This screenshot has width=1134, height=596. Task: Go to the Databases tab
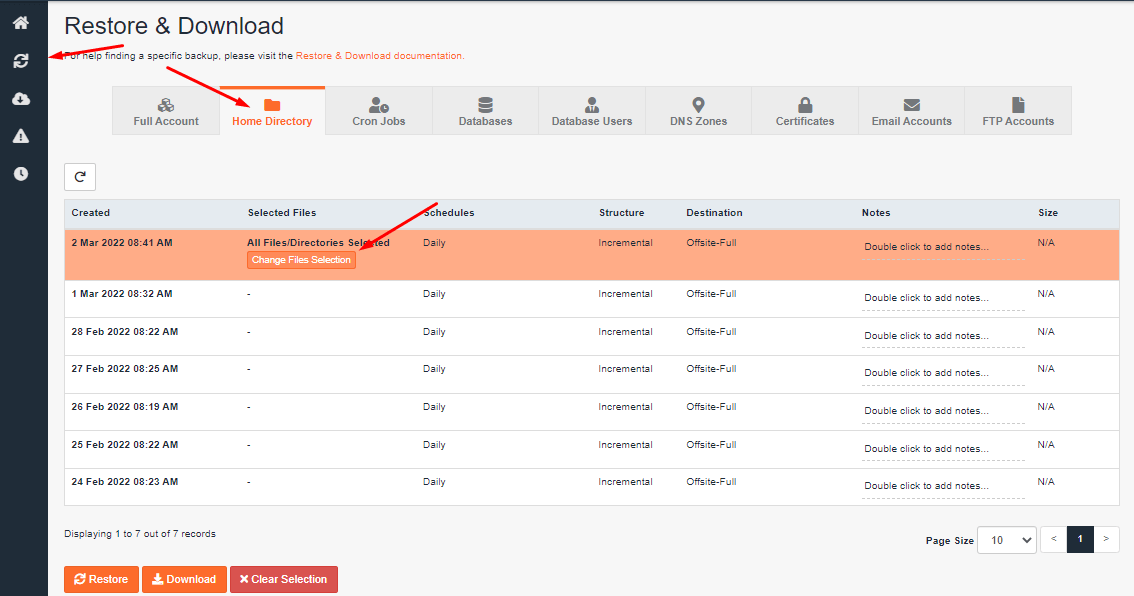coord(485,111)
